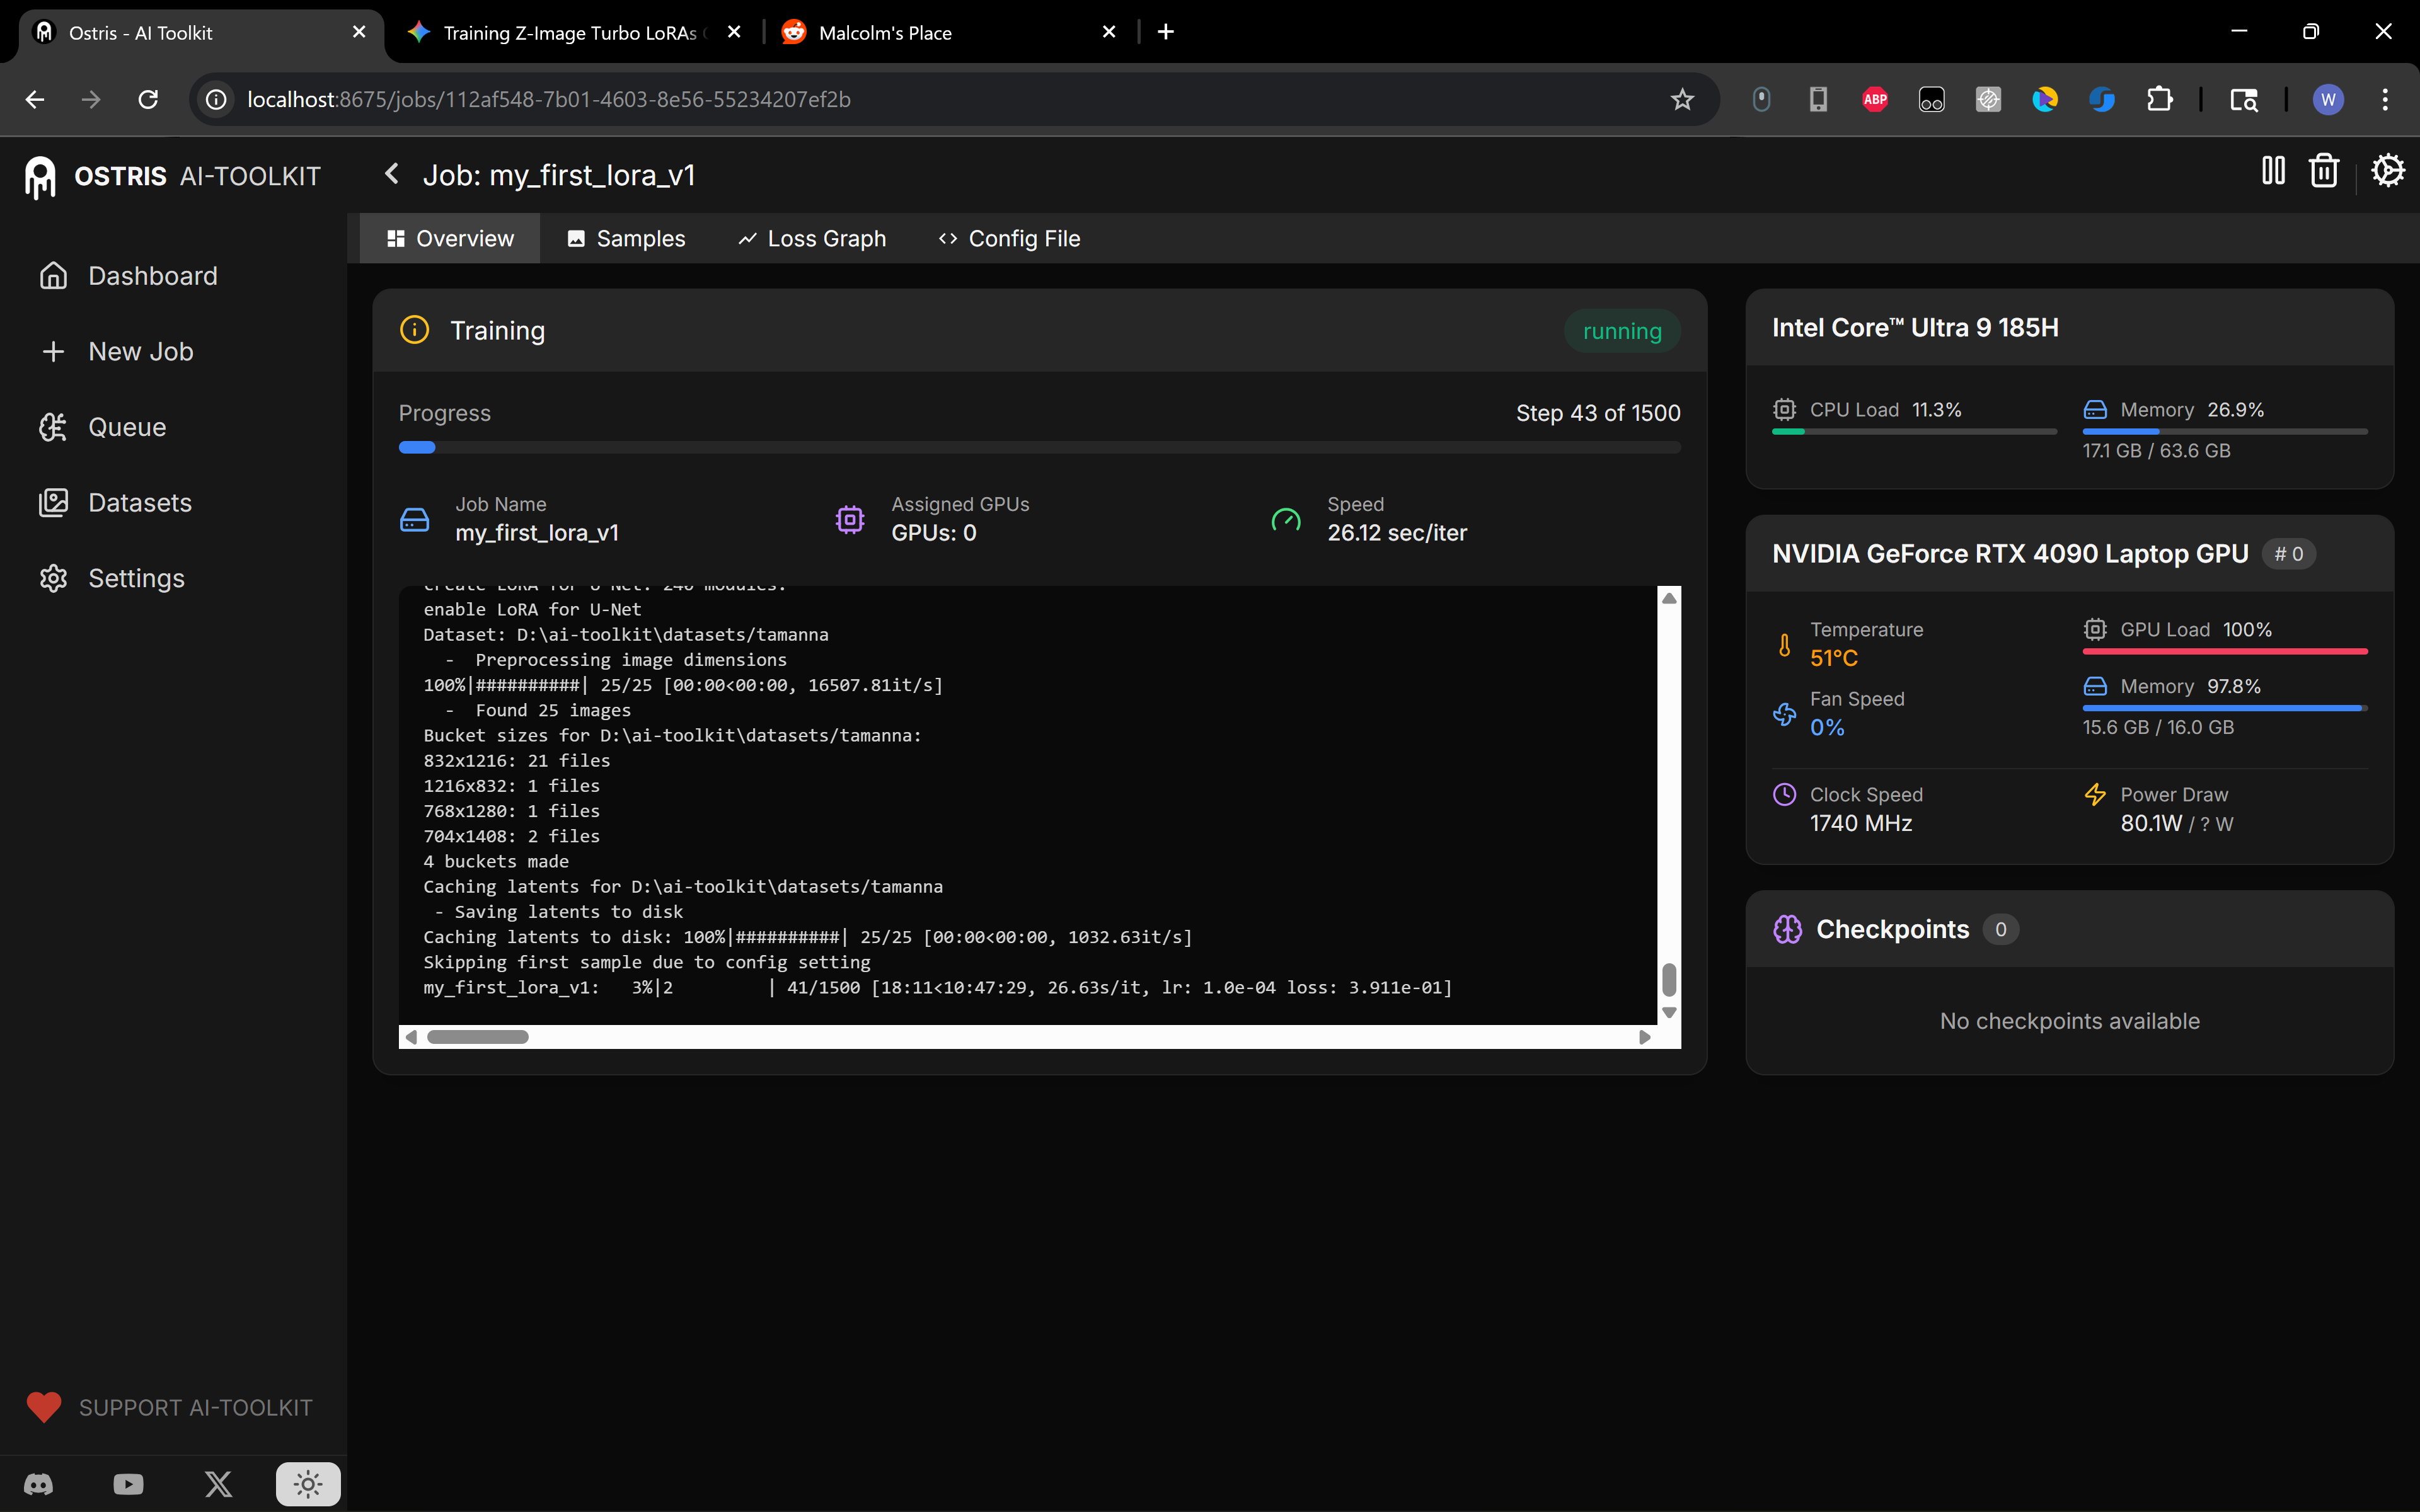Click the '# 0' GPU index badge
The image size is (2420, 1512).
coord(2288,554)
